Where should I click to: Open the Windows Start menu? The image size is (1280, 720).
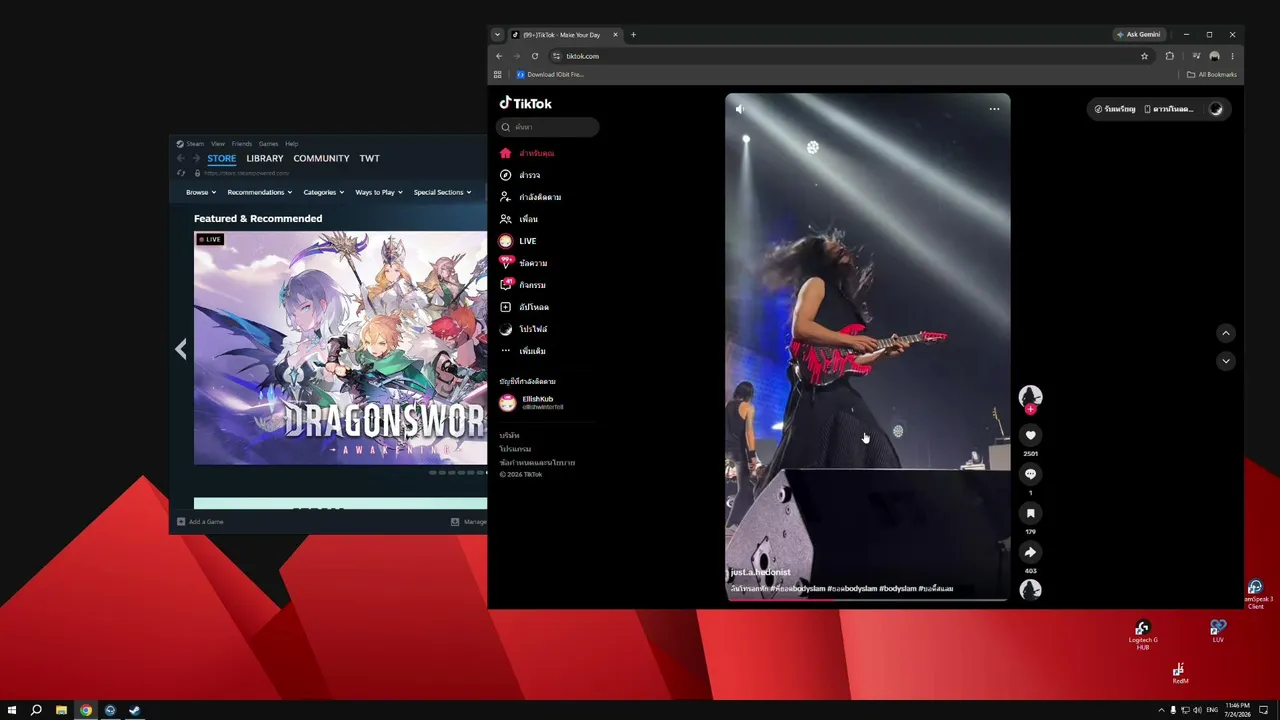[x=12, y=710]
